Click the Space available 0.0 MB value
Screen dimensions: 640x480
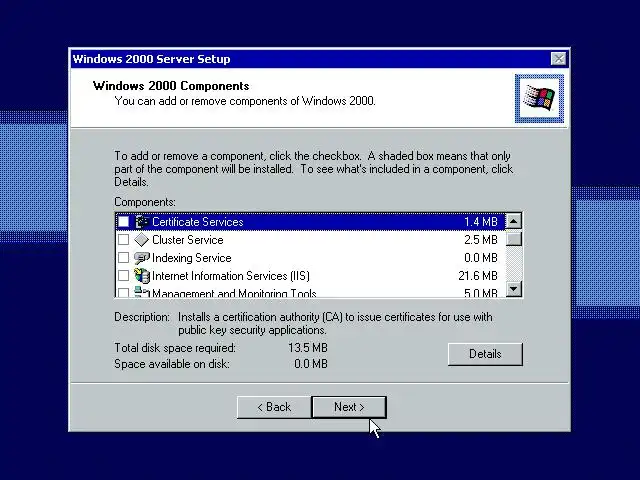pyautogui.click(x=311, y=363)
